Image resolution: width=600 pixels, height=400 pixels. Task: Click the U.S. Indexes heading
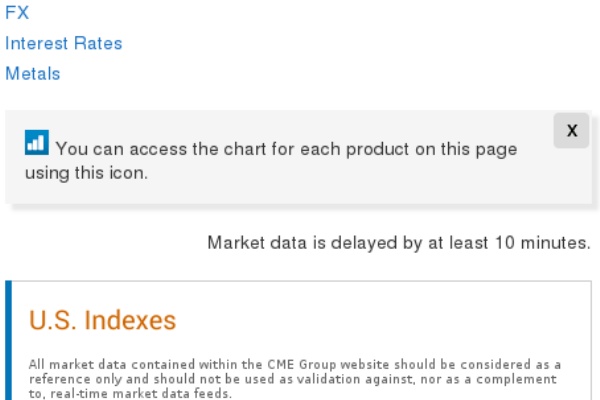coord(102,320)
